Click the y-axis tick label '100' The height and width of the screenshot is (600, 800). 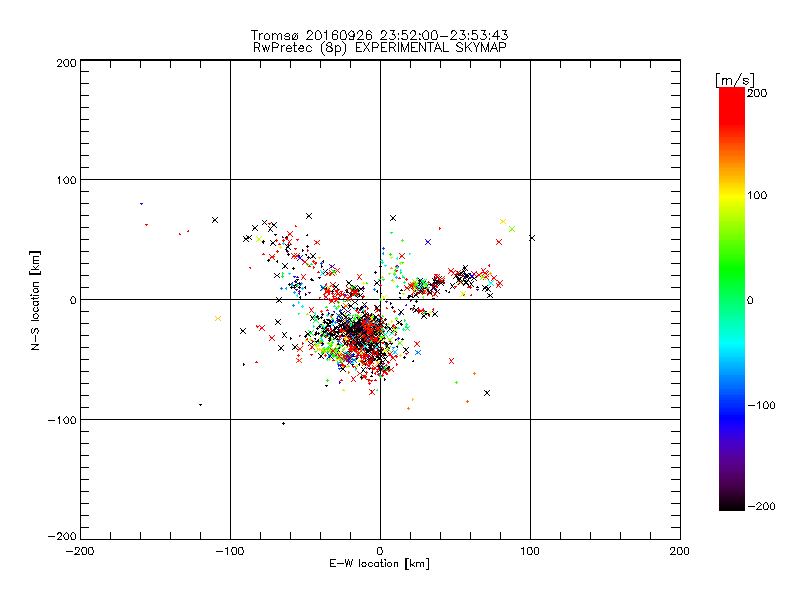pos(66,180)
